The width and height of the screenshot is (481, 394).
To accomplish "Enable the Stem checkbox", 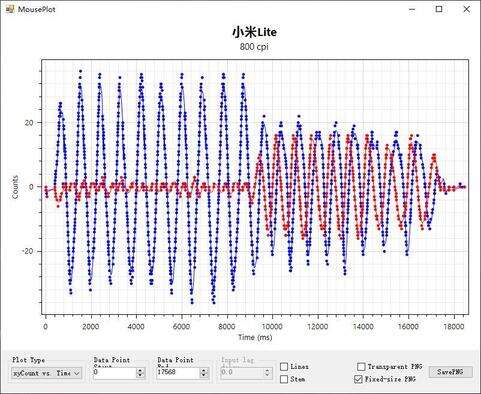I will [284, 379].
